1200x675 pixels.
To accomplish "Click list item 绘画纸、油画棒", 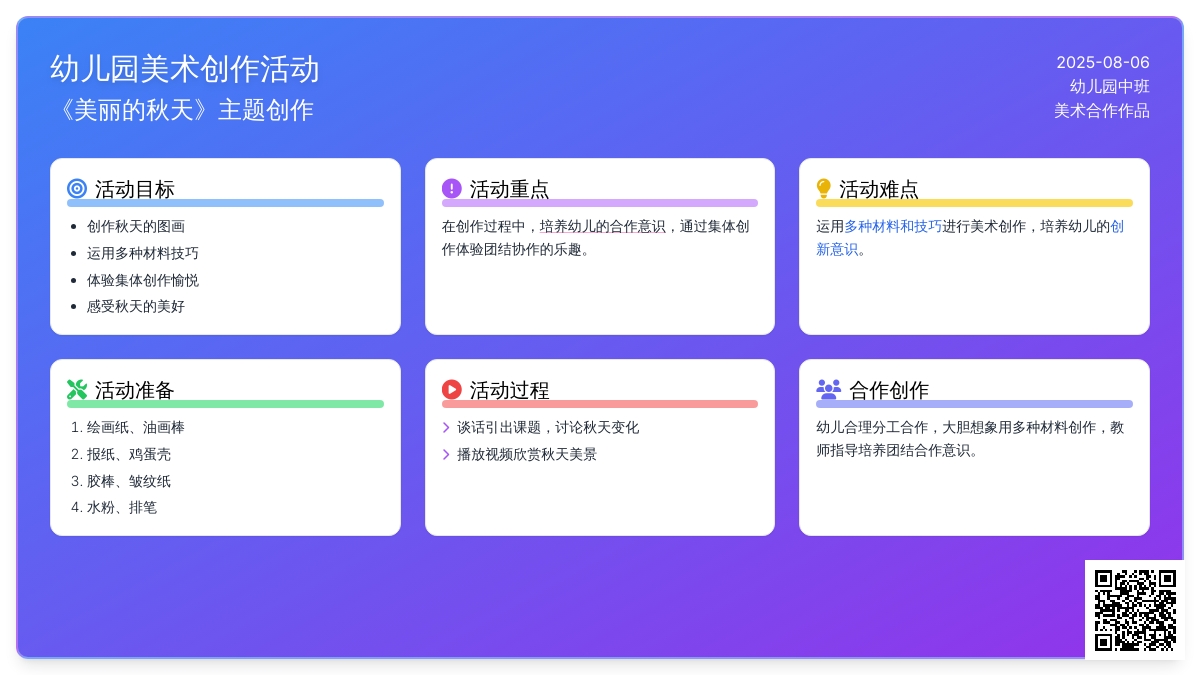I will (x=136, y=427).
